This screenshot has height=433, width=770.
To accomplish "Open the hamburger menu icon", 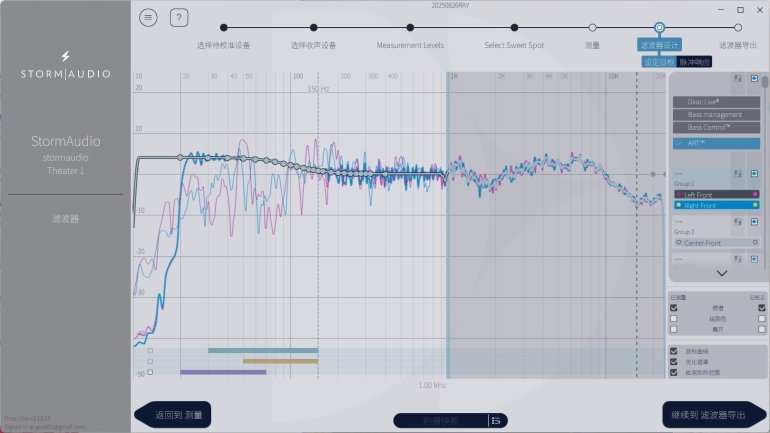I will tap(148, 17).
